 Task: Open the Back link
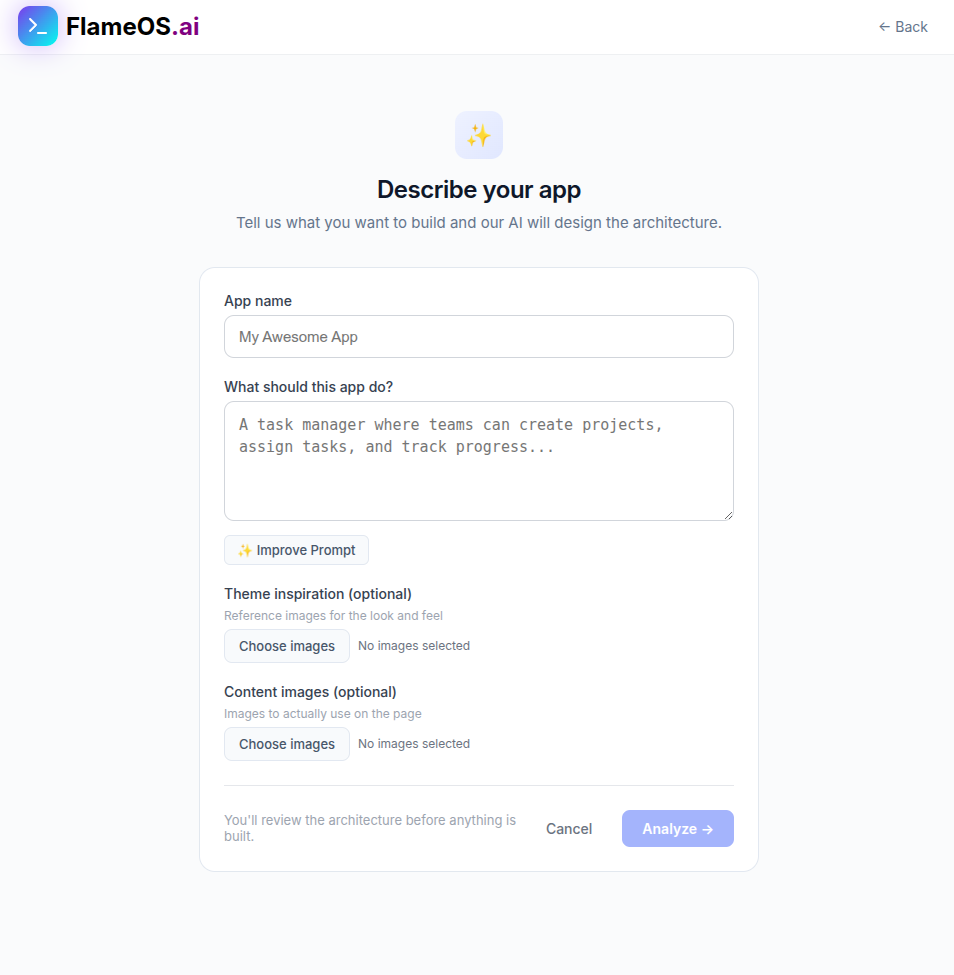tap(902, 27)
